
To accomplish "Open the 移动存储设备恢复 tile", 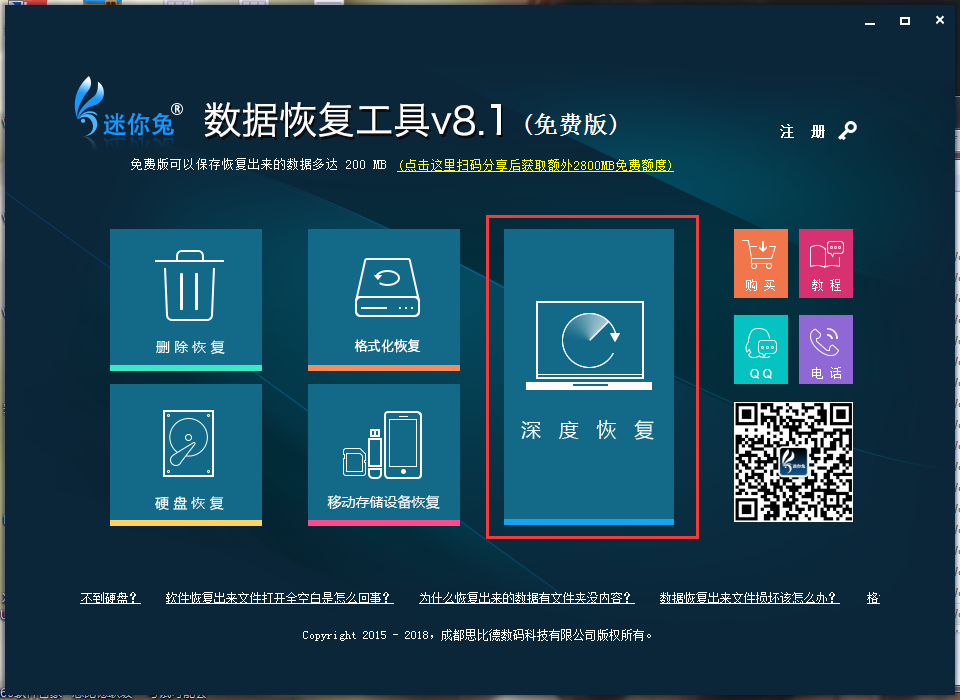I will pyautogui.click(x=384, y=454).
